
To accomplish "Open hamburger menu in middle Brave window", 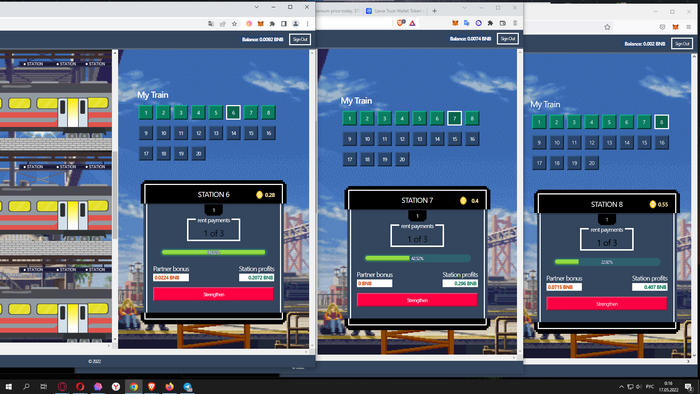I will [515, 23].
